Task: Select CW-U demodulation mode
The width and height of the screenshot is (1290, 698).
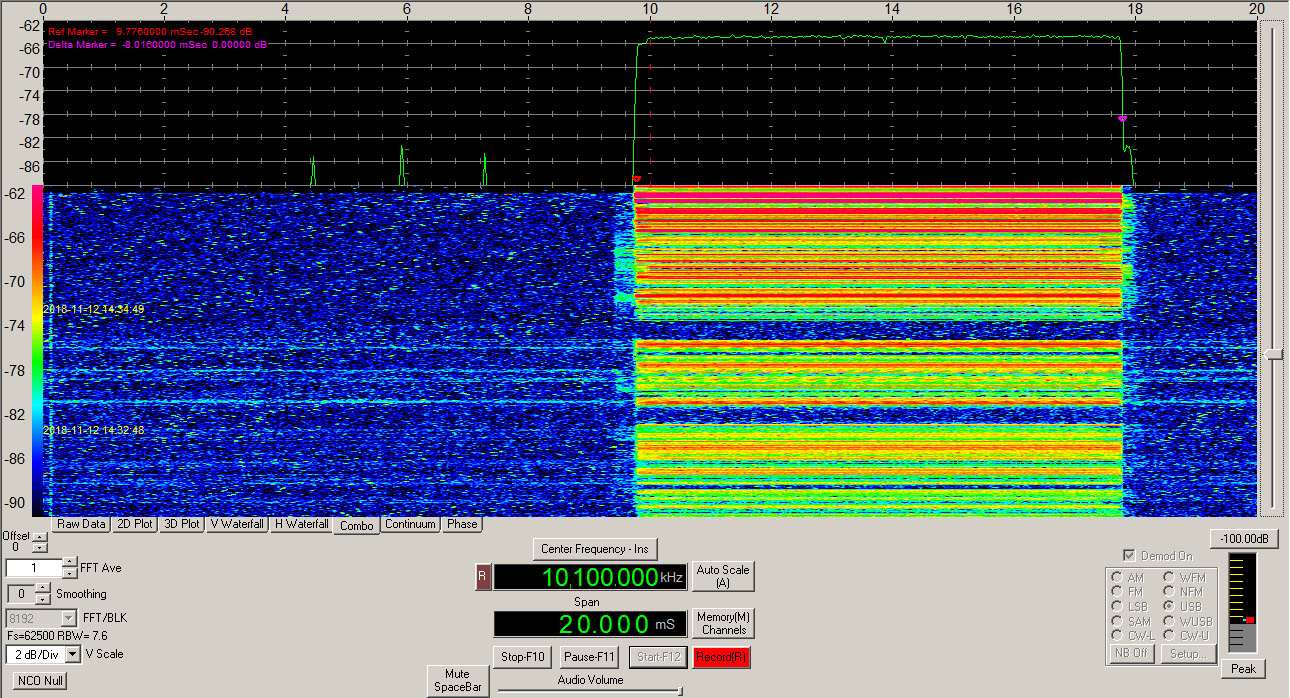Action: click(x=1168, y=636)
